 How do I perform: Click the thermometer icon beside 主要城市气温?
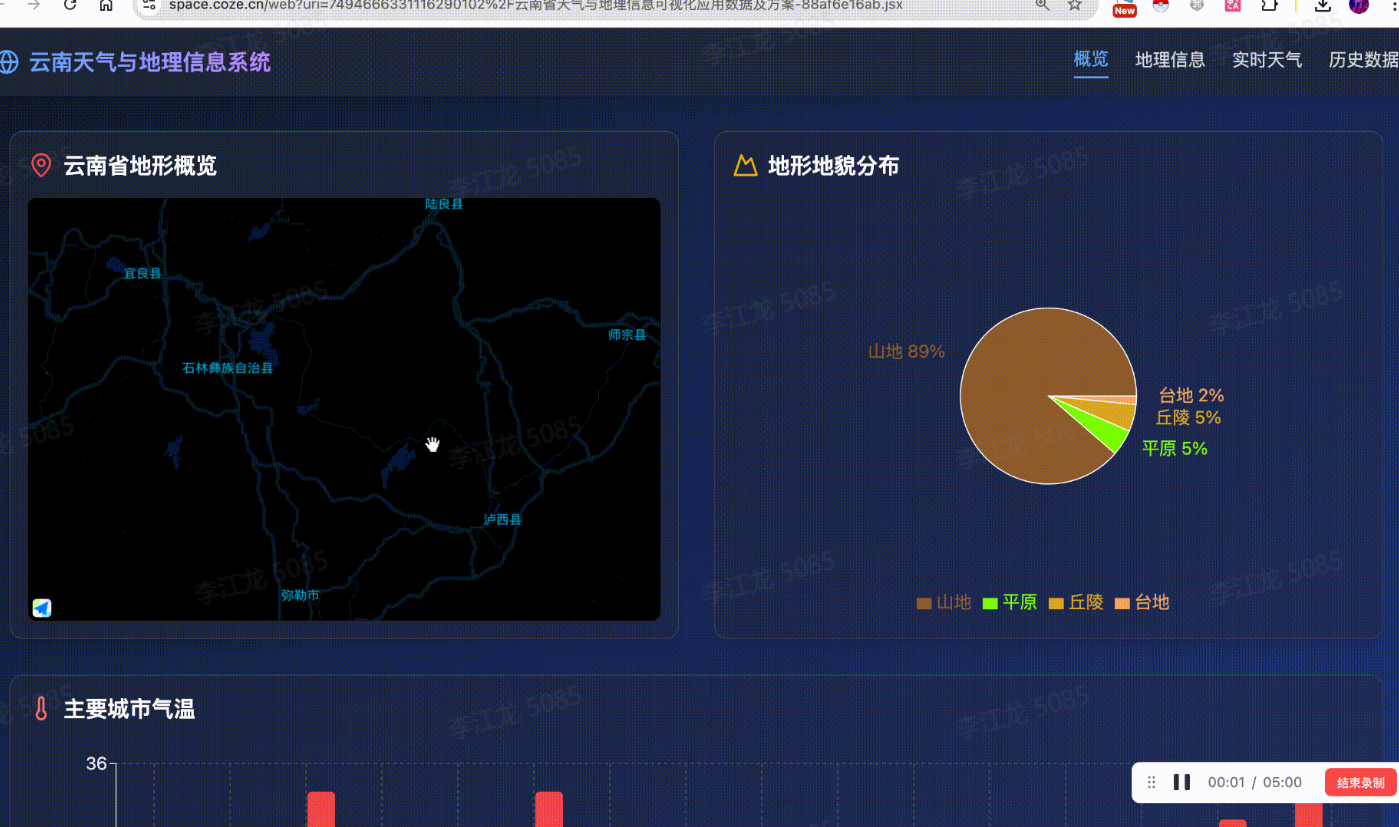tap(41, 709)
